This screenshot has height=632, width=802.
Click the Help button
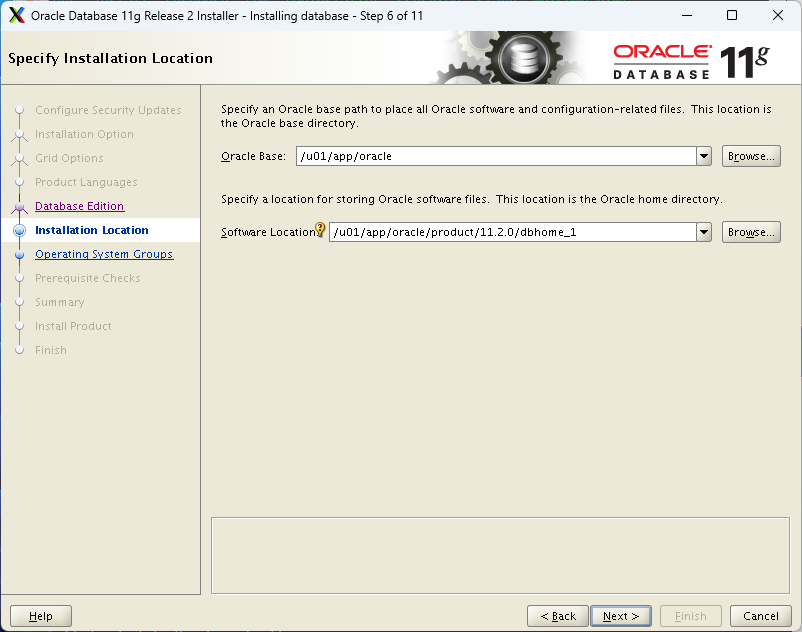[41, 616]
